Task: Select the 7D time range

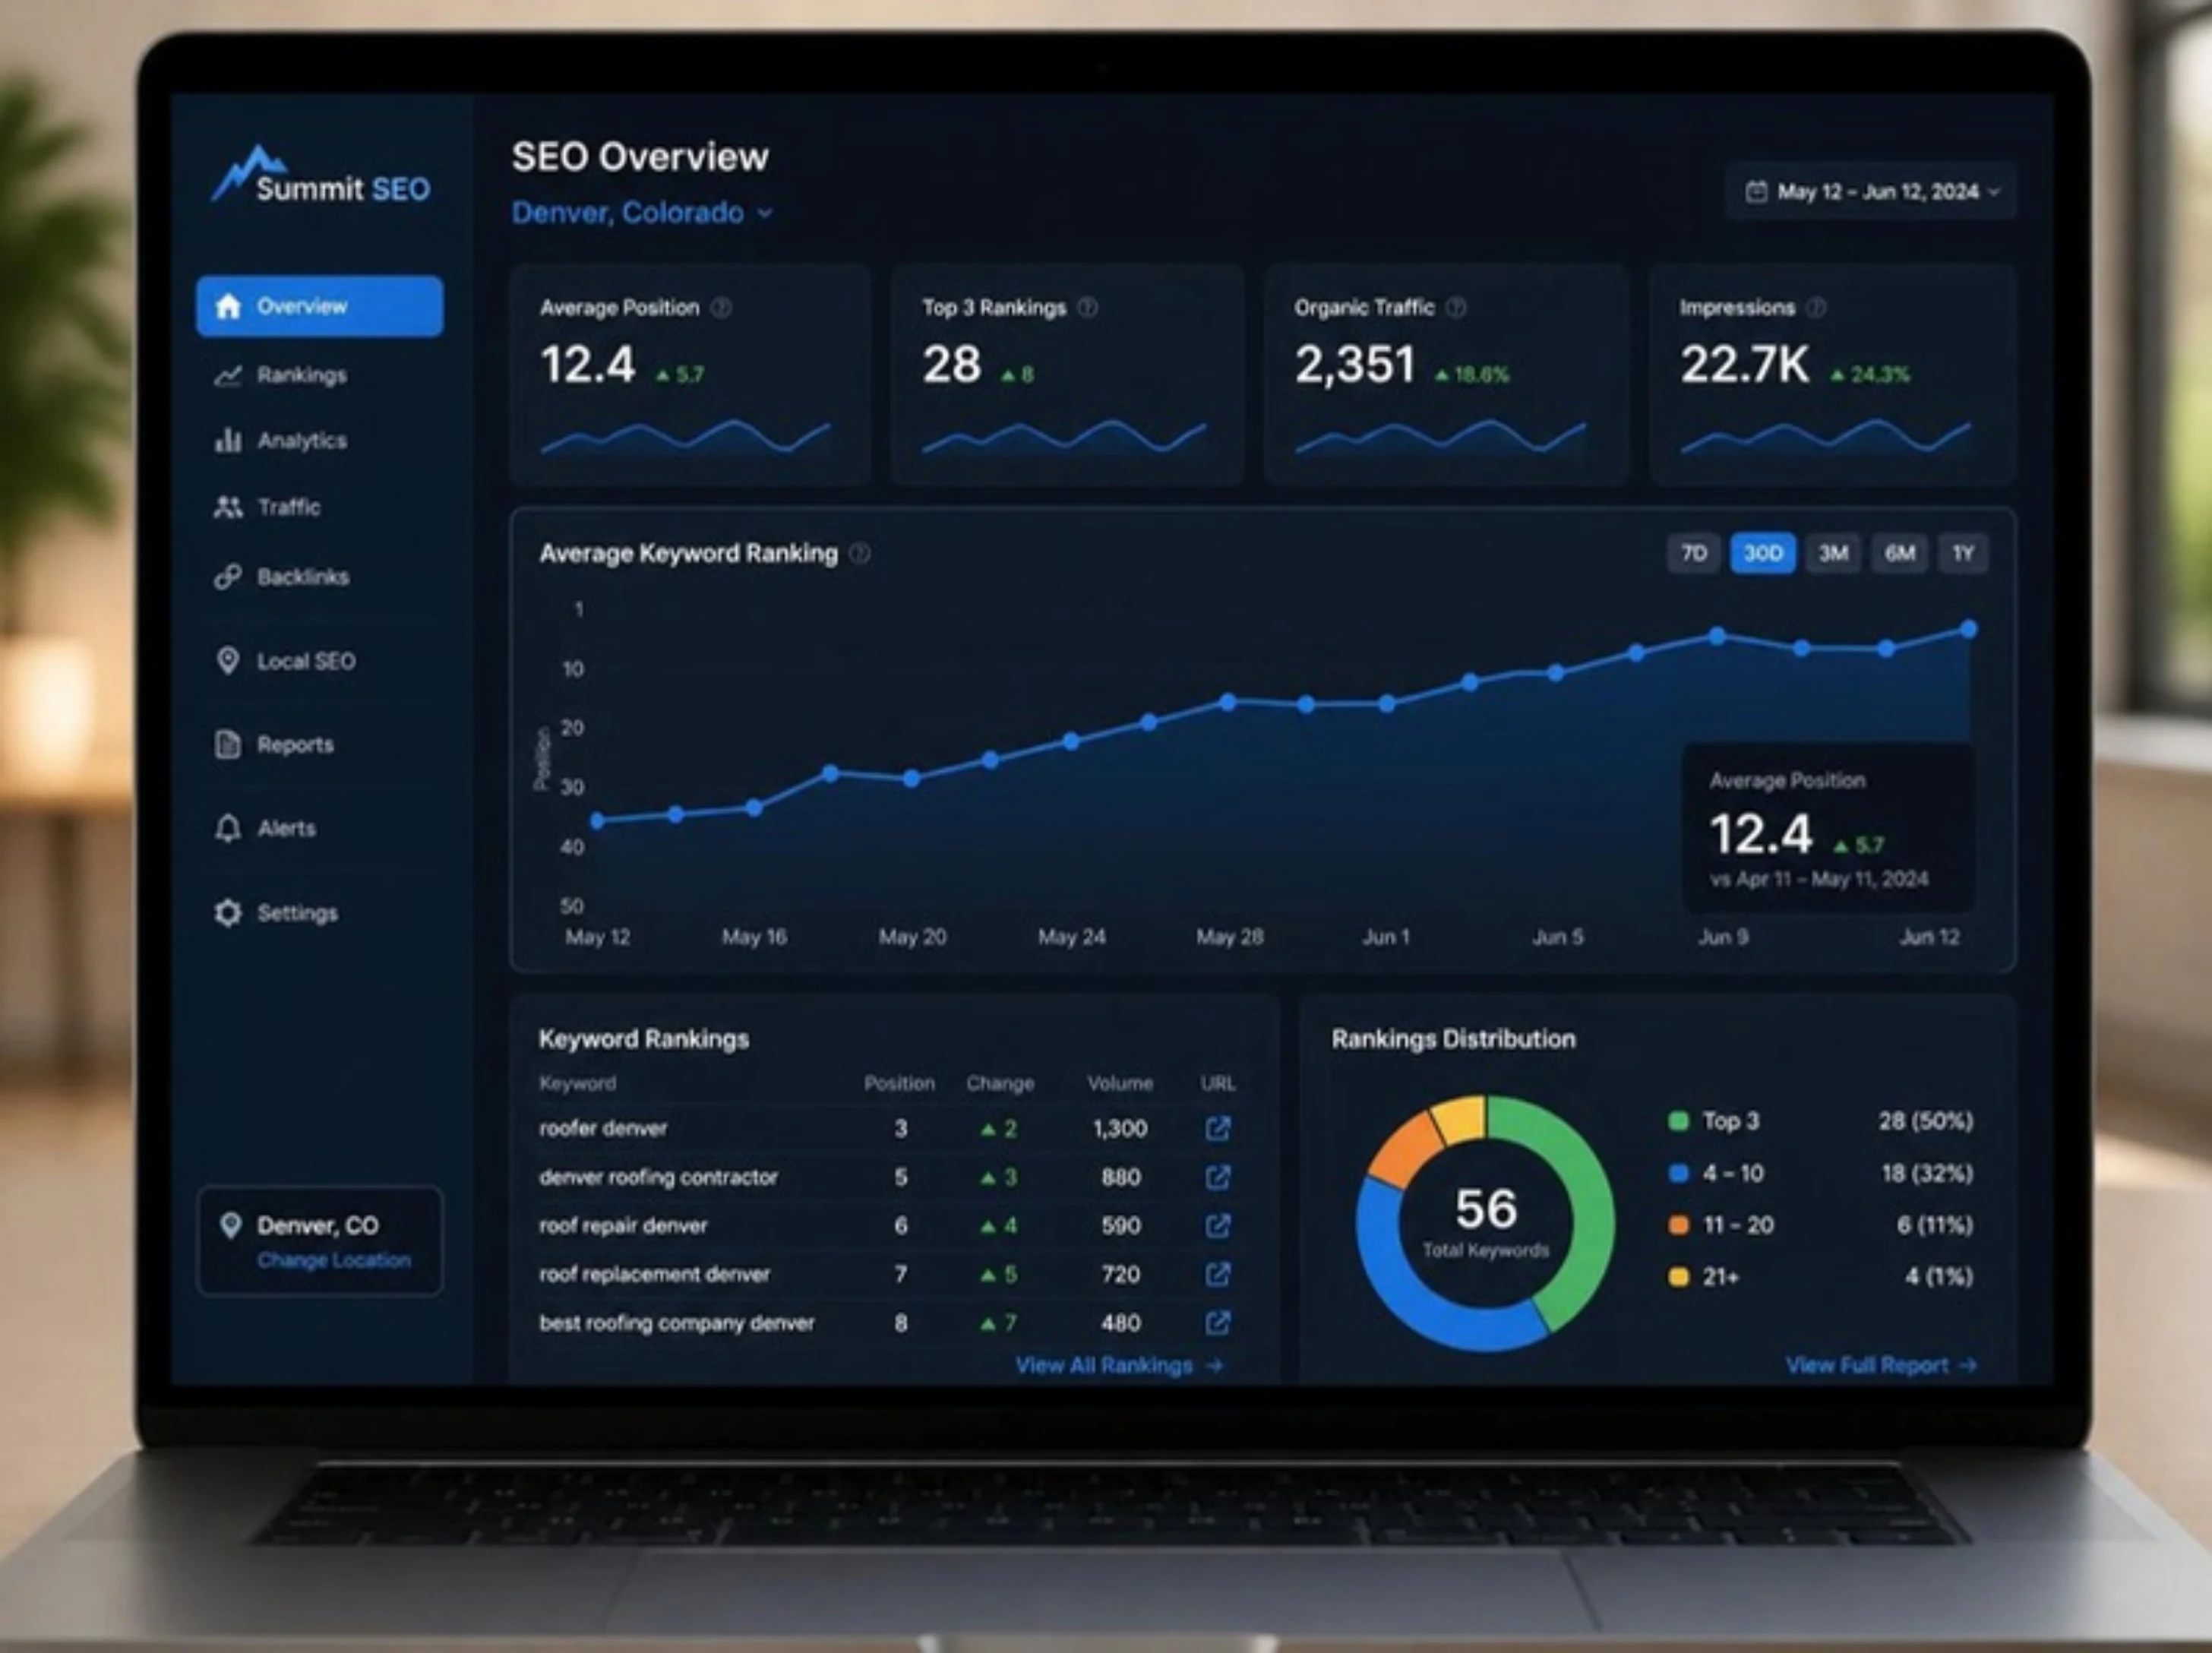Action: (1694, 553)
